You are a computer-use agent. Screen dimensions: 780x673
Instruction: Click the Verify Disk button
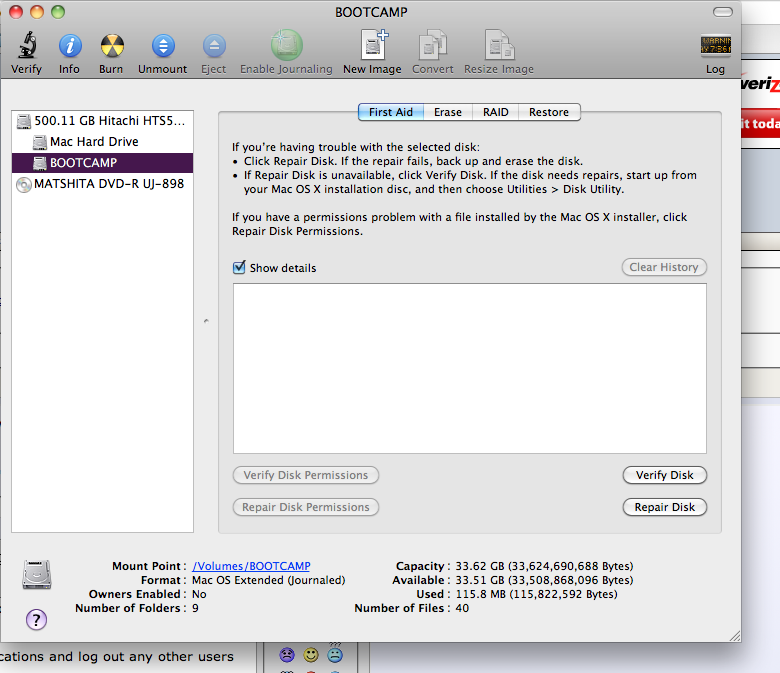(665, 475)
